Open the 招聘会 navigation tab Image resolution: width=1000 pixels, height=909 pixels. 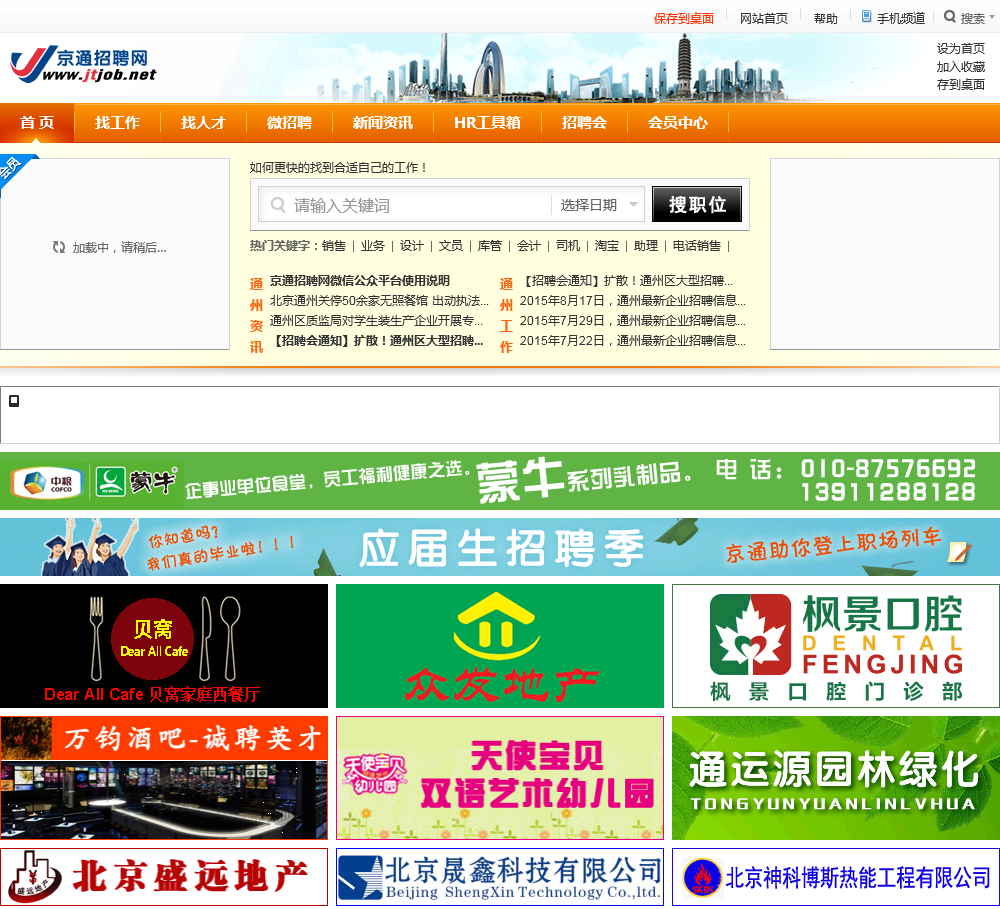(x=584, y=122)
